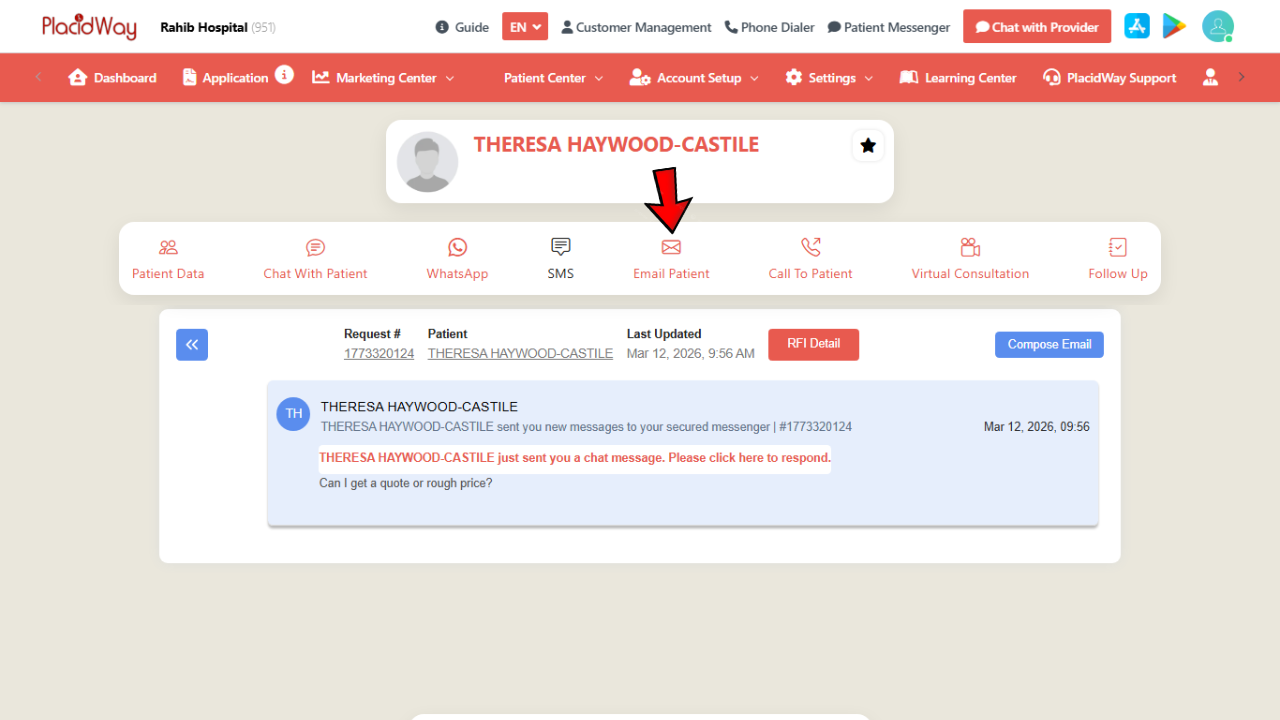The height and width of the screenshot is (720, 1280).
Task: Open WhatsApp messaging icon
Action: (457, 247)
